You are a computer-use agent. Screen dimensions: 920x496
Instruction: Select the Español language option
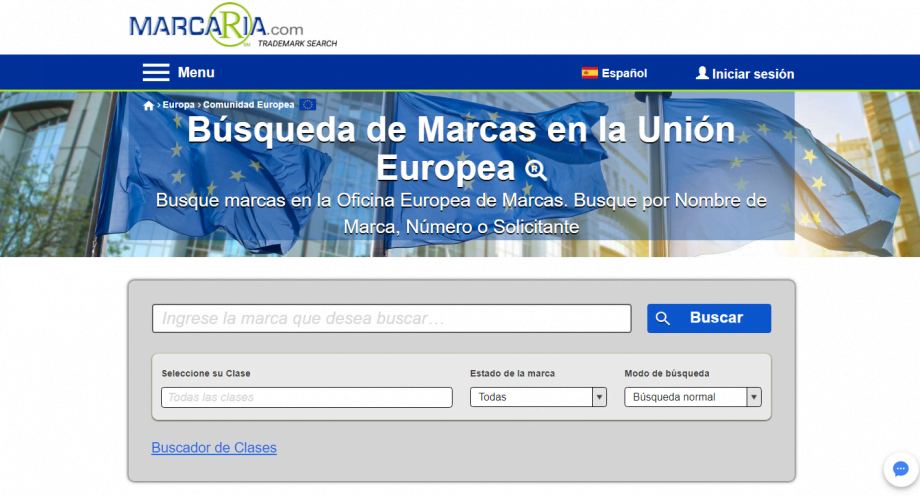point(624,73)
